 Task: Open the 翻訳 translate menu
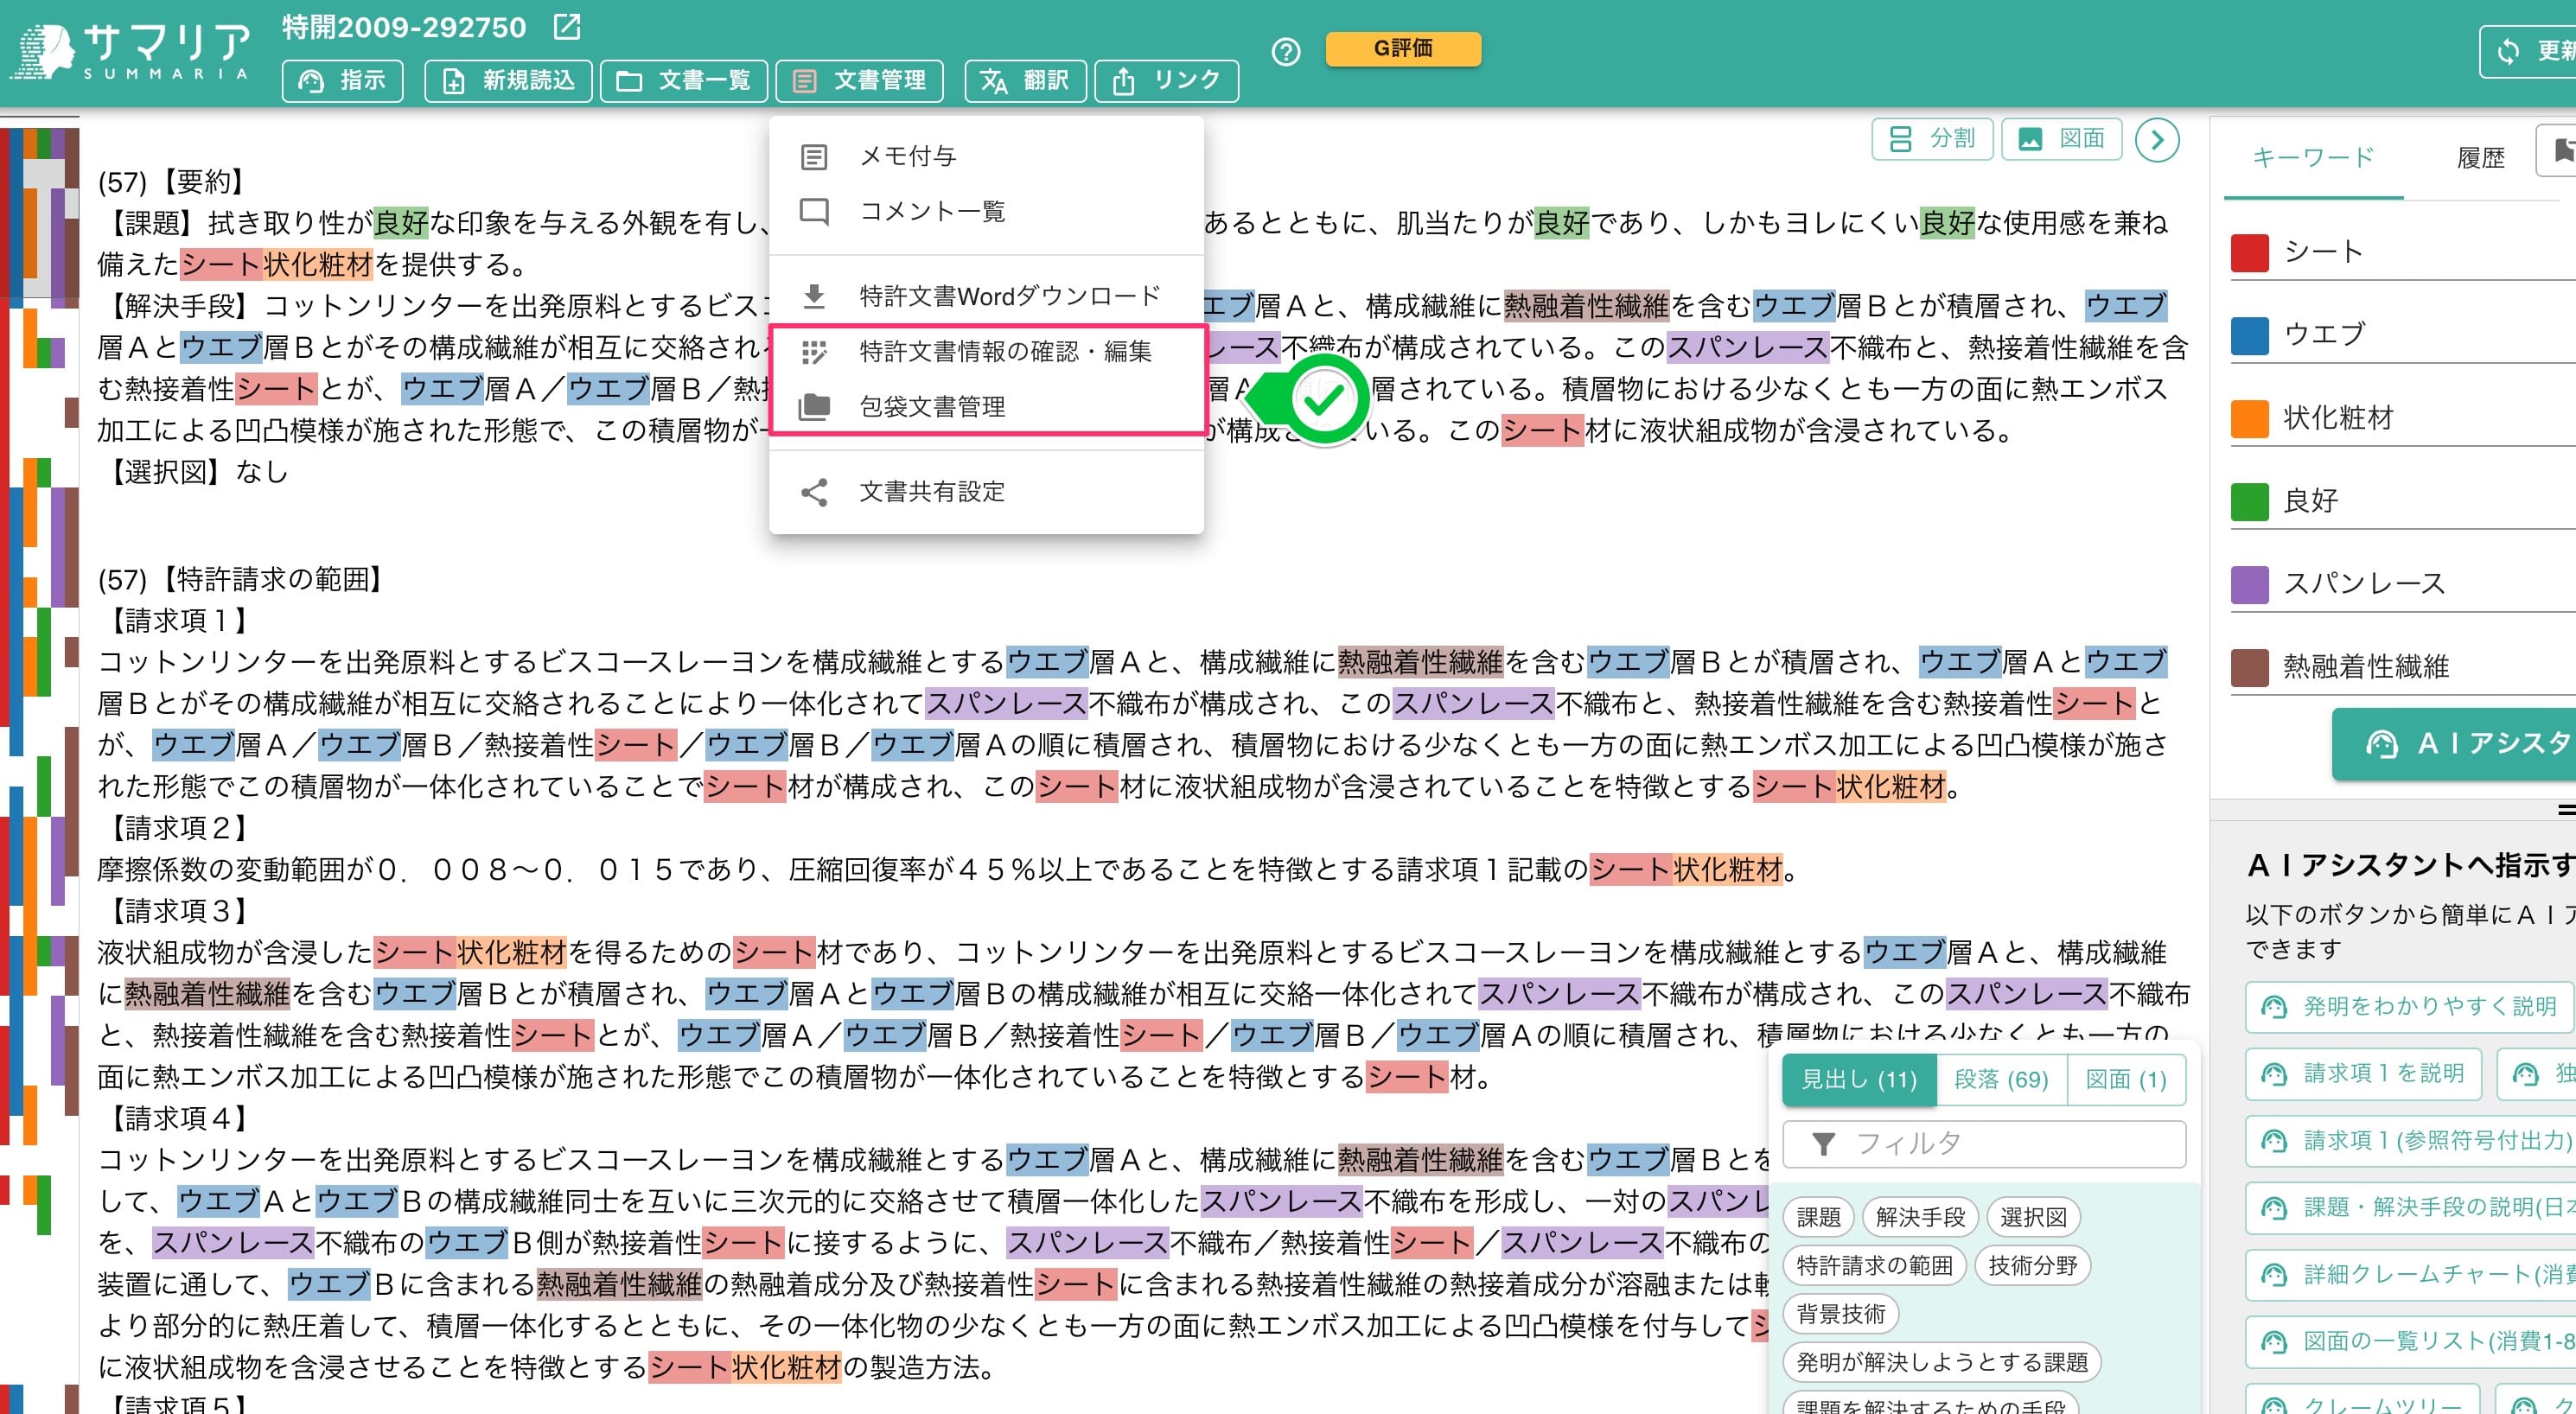[1025, 81]
